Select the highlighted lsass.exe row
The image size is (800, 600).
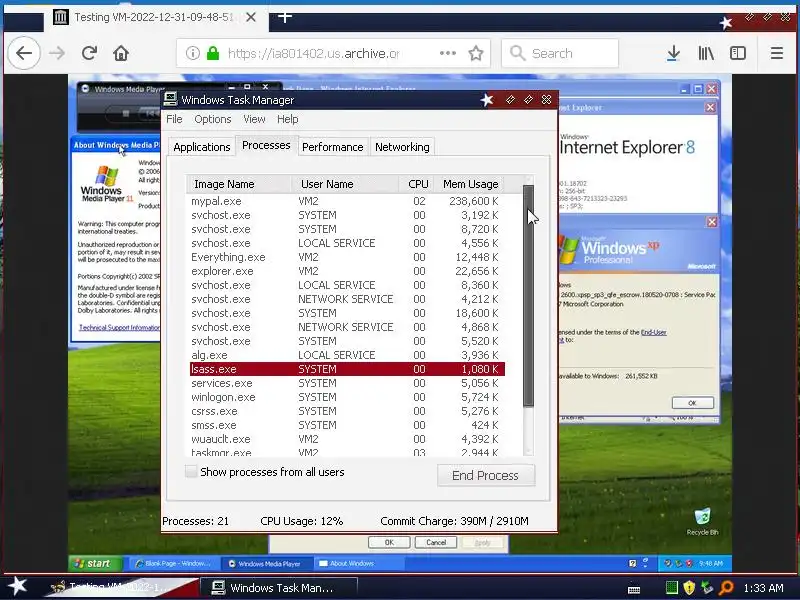[347, 369]
